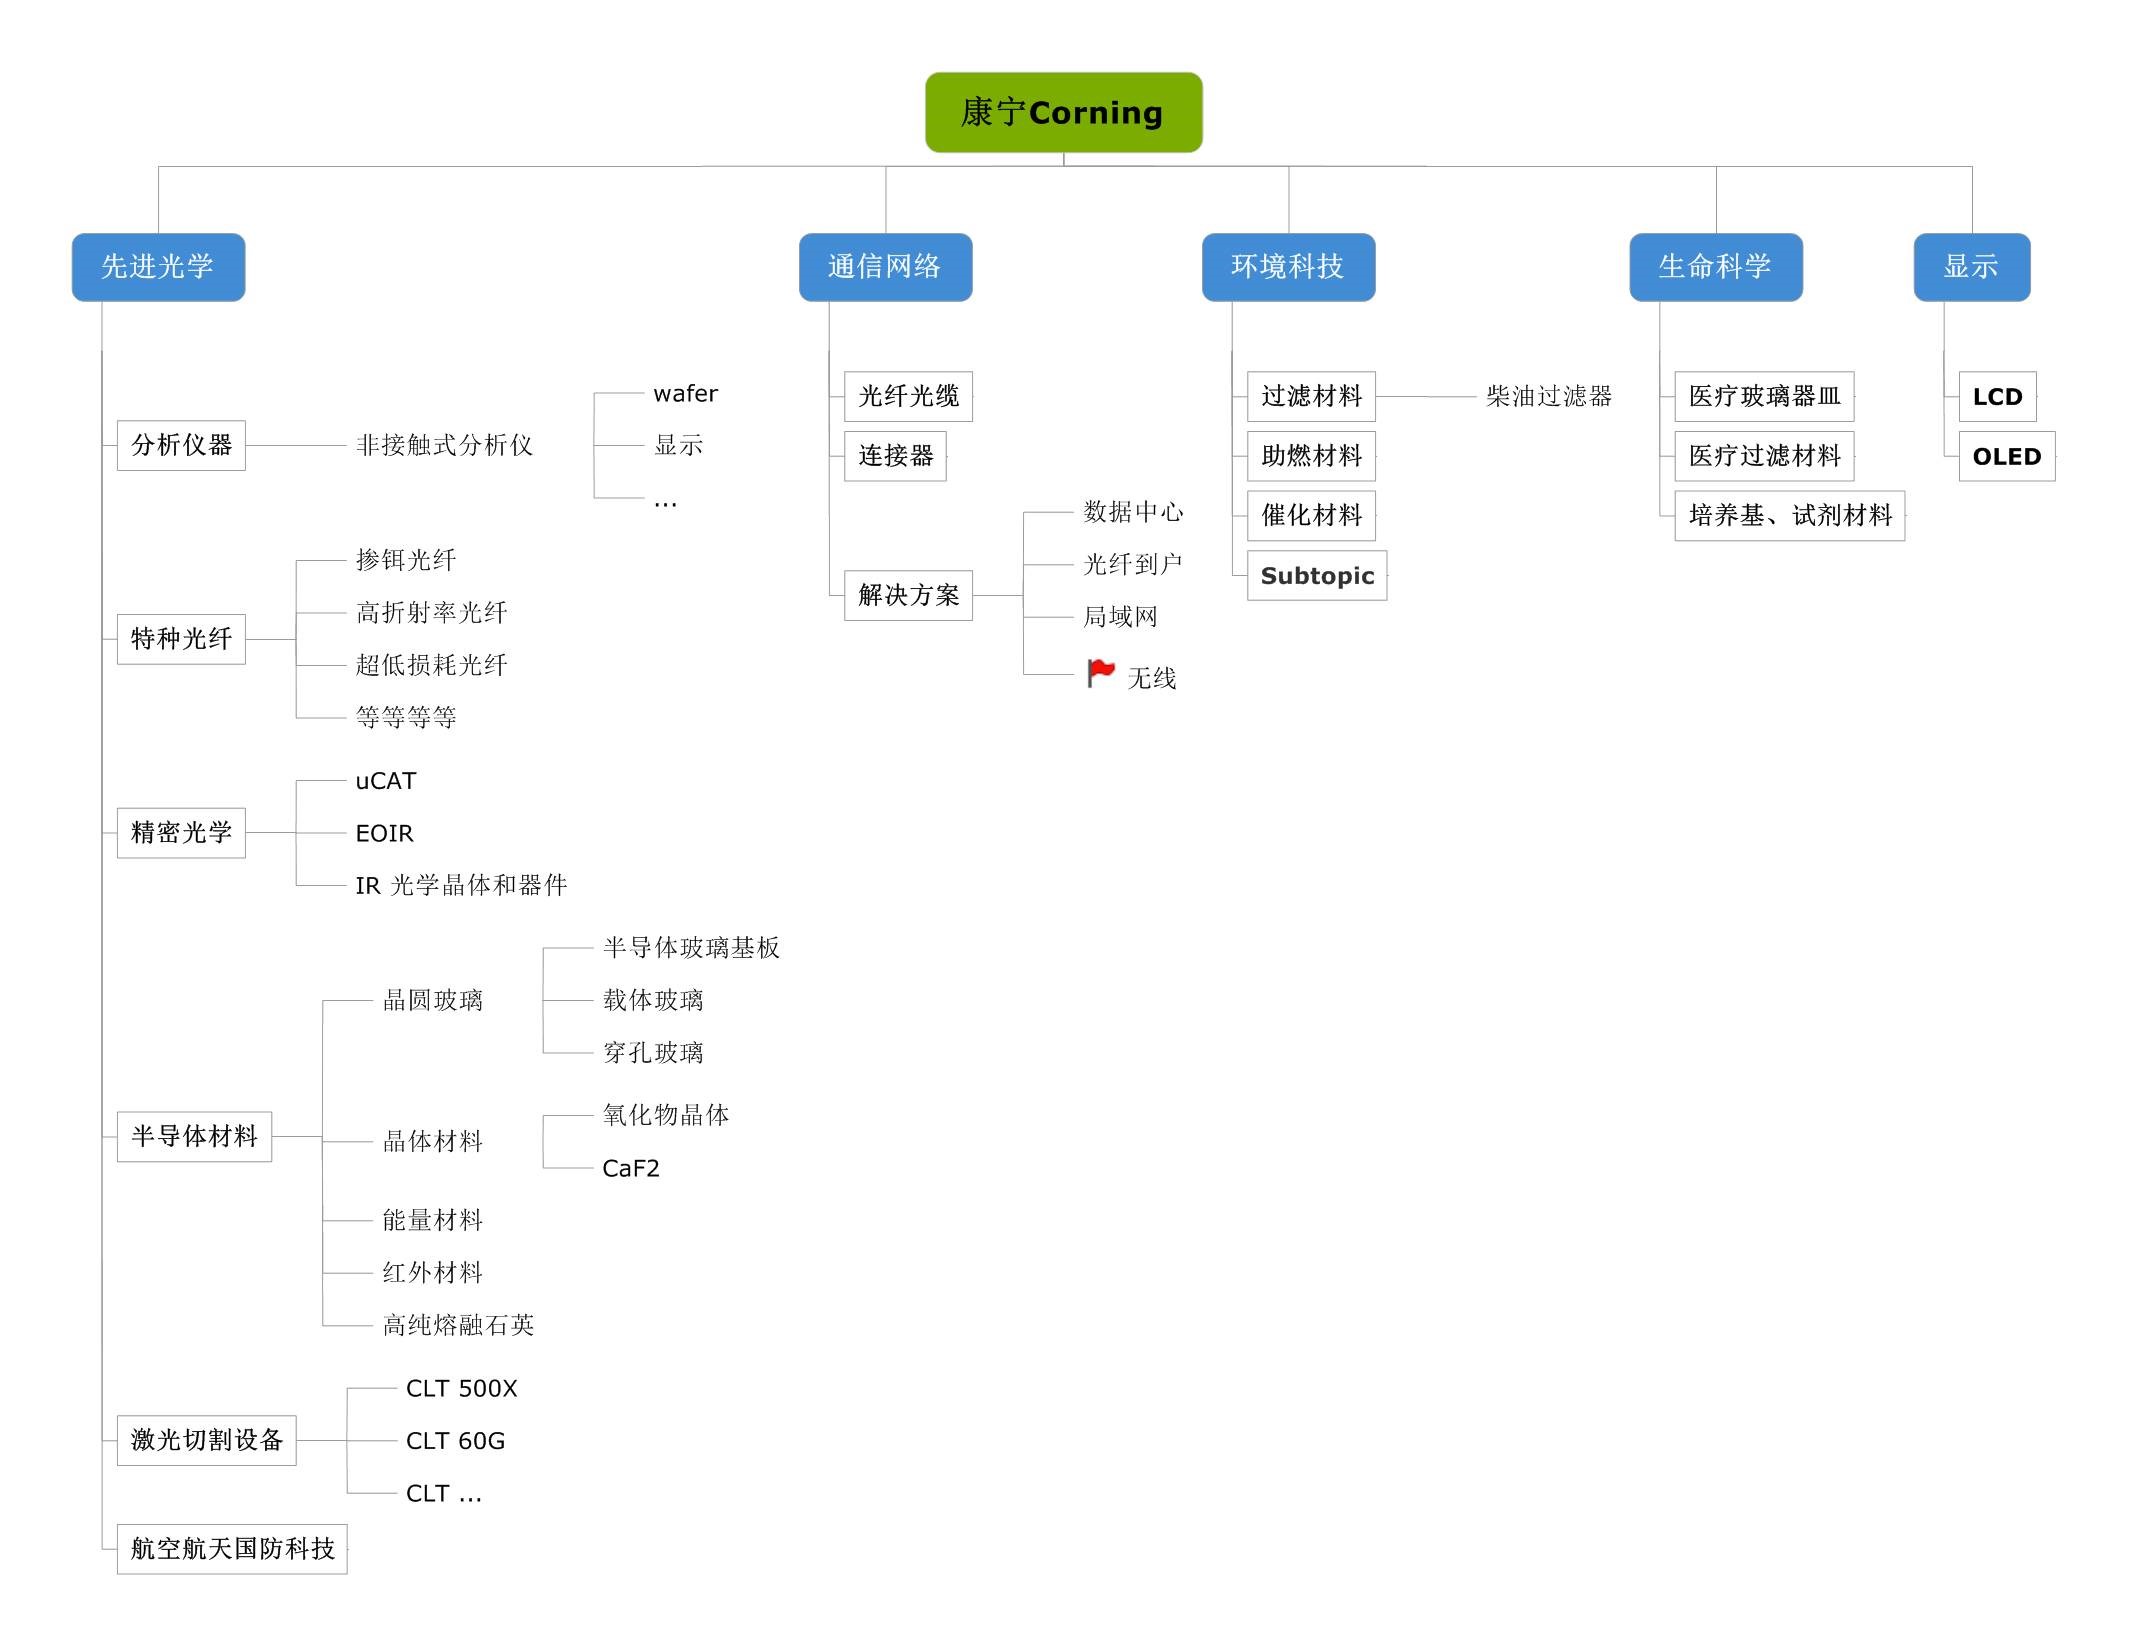The width and height of the screenshot is (2129, 1646).
Task: Select the 解决方案 node
Action: 908,596
